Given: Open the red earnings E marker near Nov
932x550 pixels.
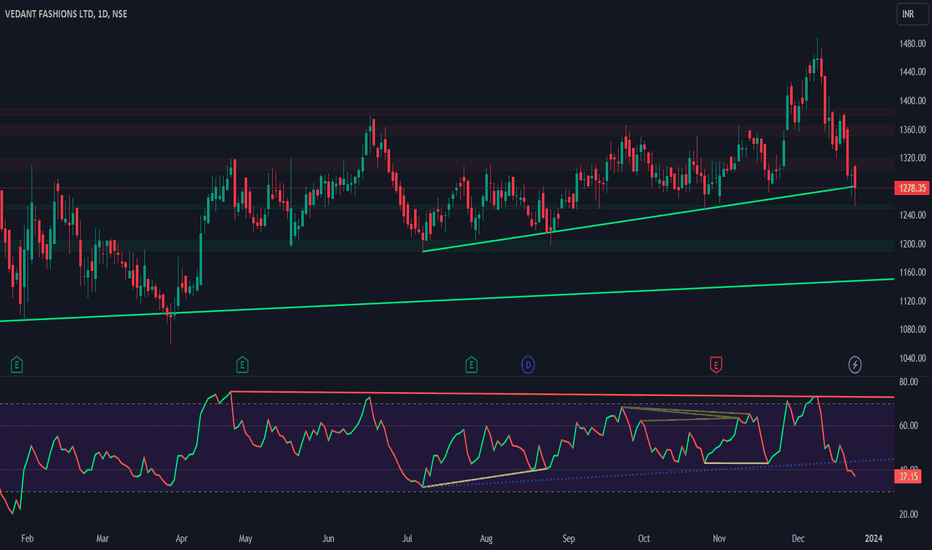Looking at the screenshot, I should pyautogui.click(x=716, y=364).
